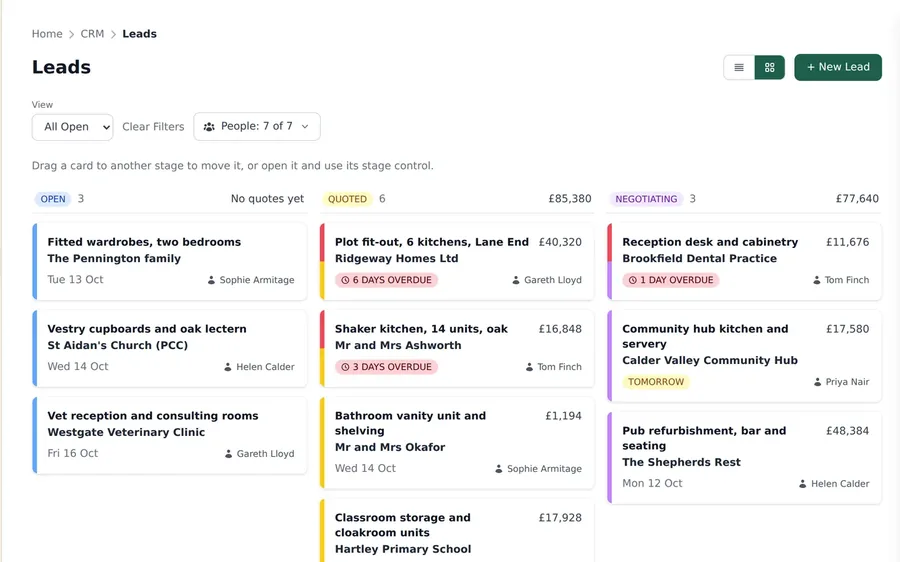Open Vet reception and consulting rooms card

pos(170,435)
